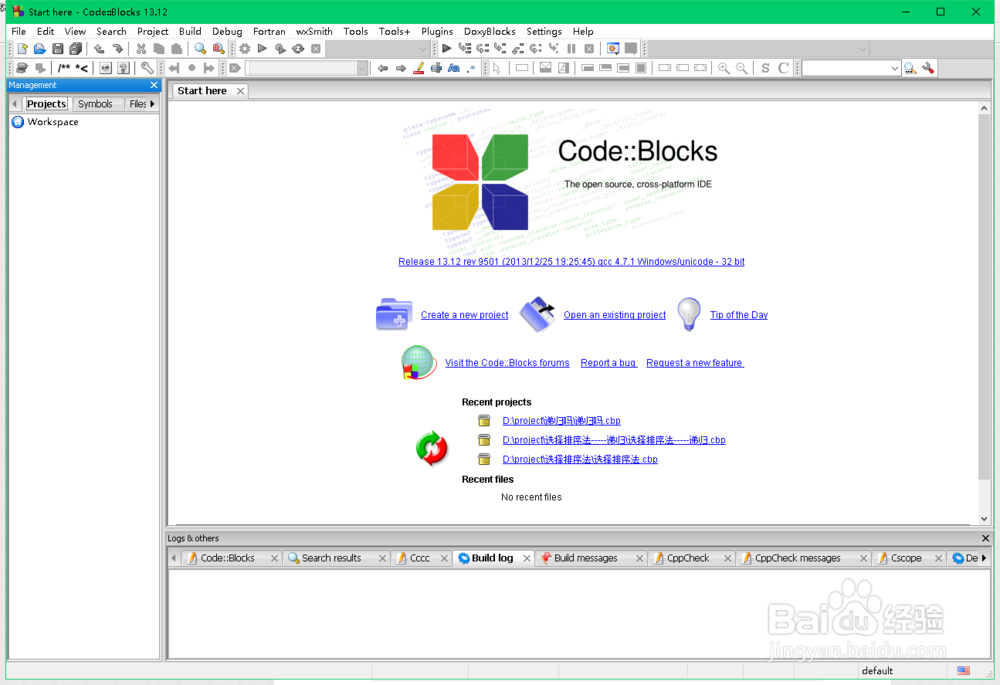The image size is (1000, 685).
Task: Click the Zoom in magnifier icon
Action: pyautogui.click(x=724, y=68)
